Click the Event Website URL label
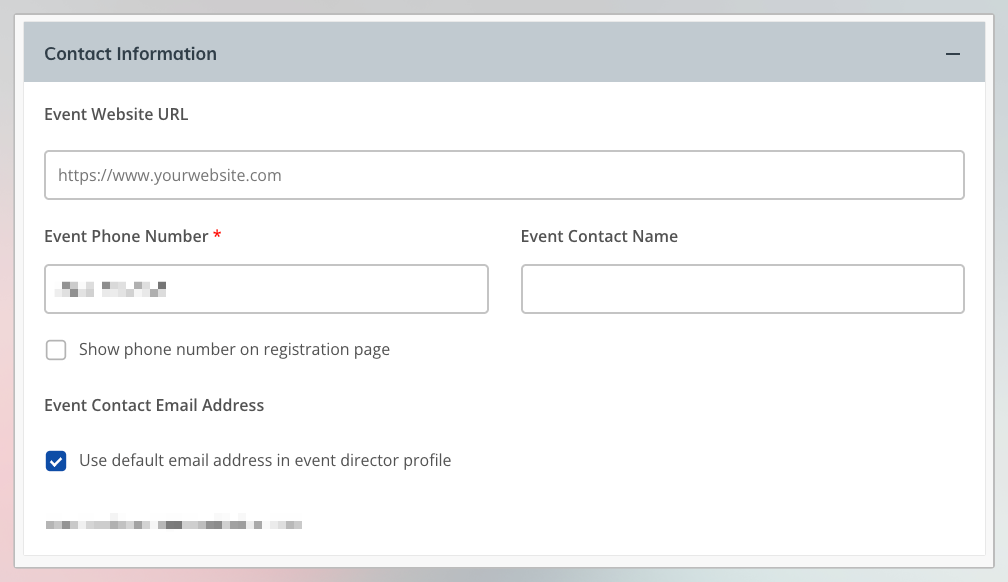Viewport: 1008px width, 582px height. pyautogui.click(x=116, y=114)
